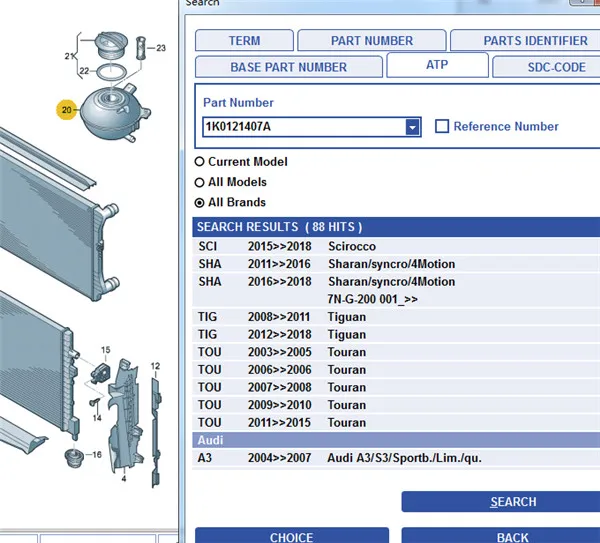The height and width of the screenshot is (543, 600).
Task: Click the bracket part labeled 15
Action: pos(101,373)
